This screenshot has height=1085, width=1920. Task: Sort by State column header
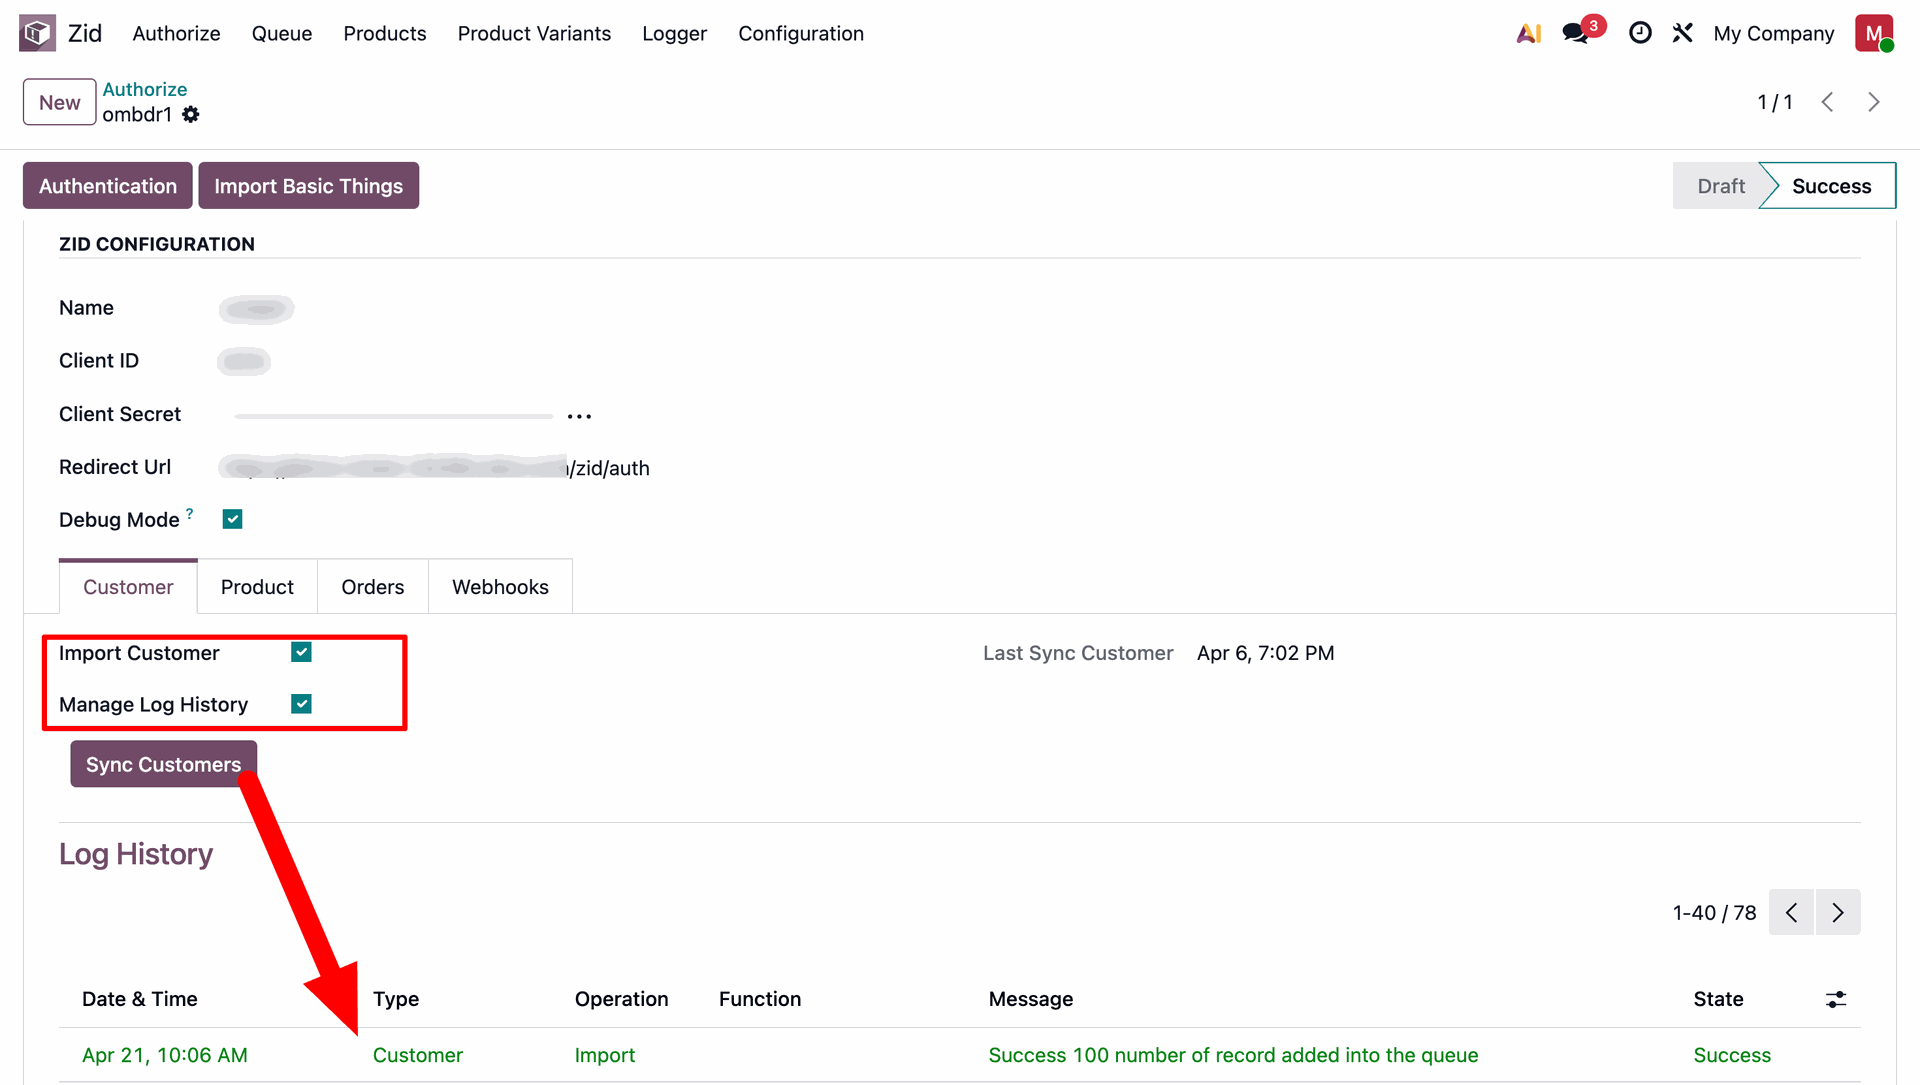(x=1718, y=999)
